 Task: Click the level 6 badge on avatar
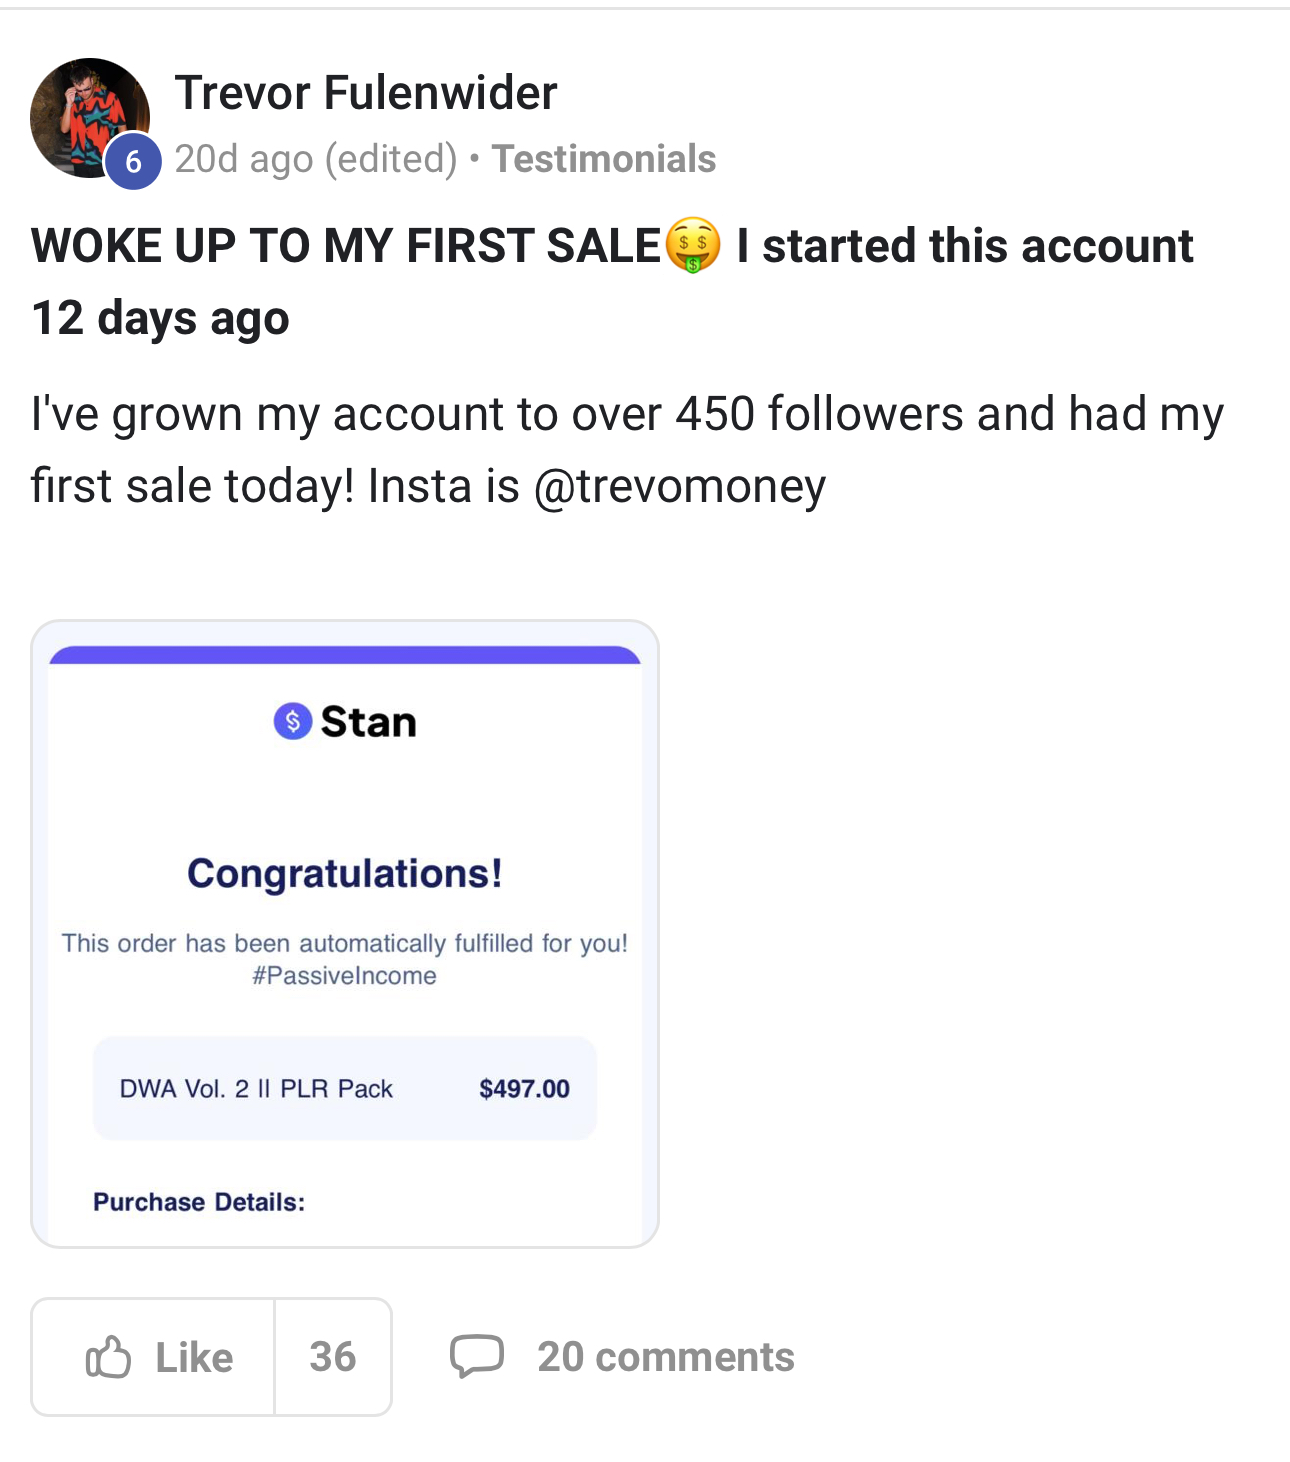click(133, 161)
